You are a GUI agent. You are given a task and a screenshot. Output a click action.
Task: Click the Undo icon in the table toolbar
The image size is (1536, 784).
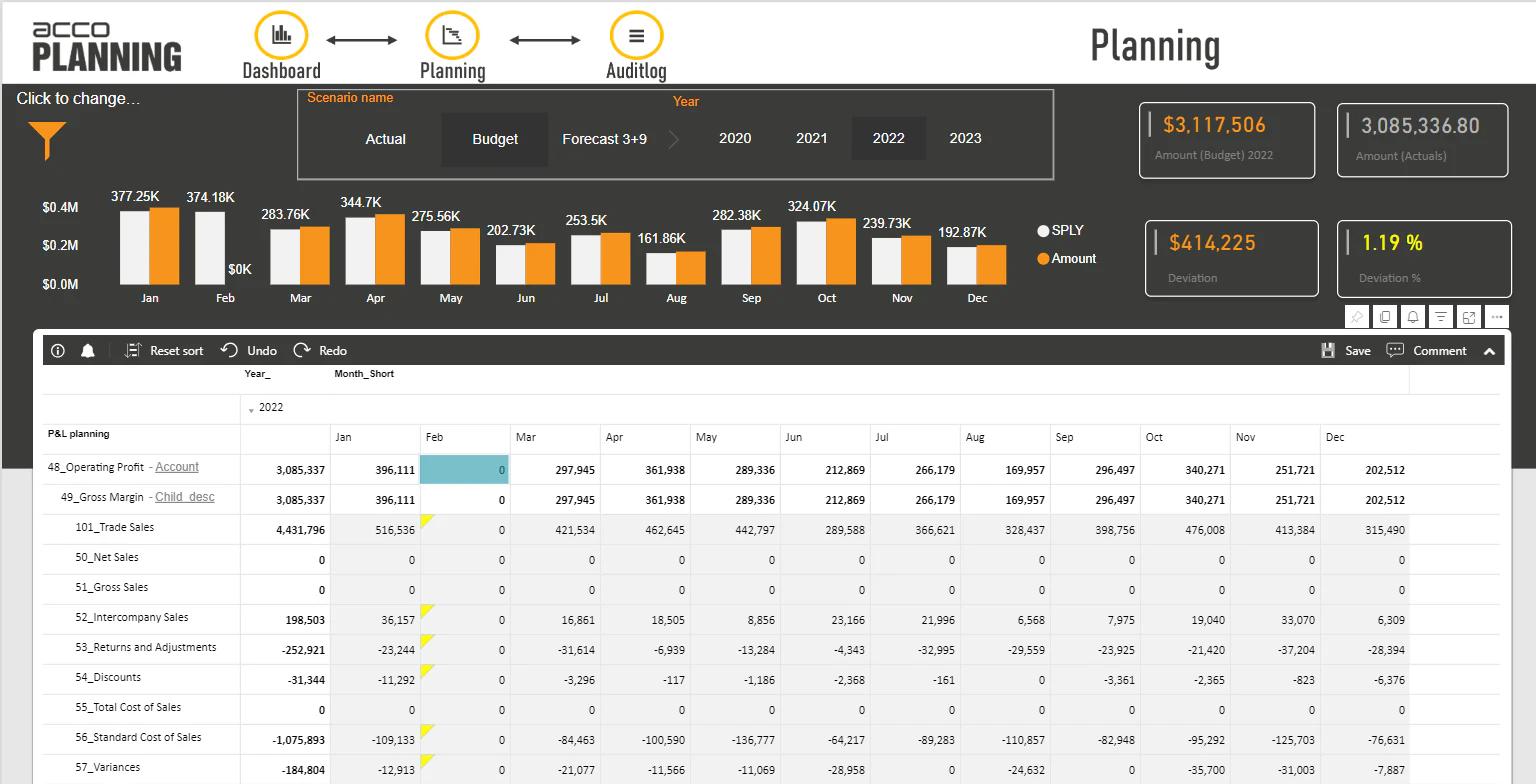[x=247, y=350]
